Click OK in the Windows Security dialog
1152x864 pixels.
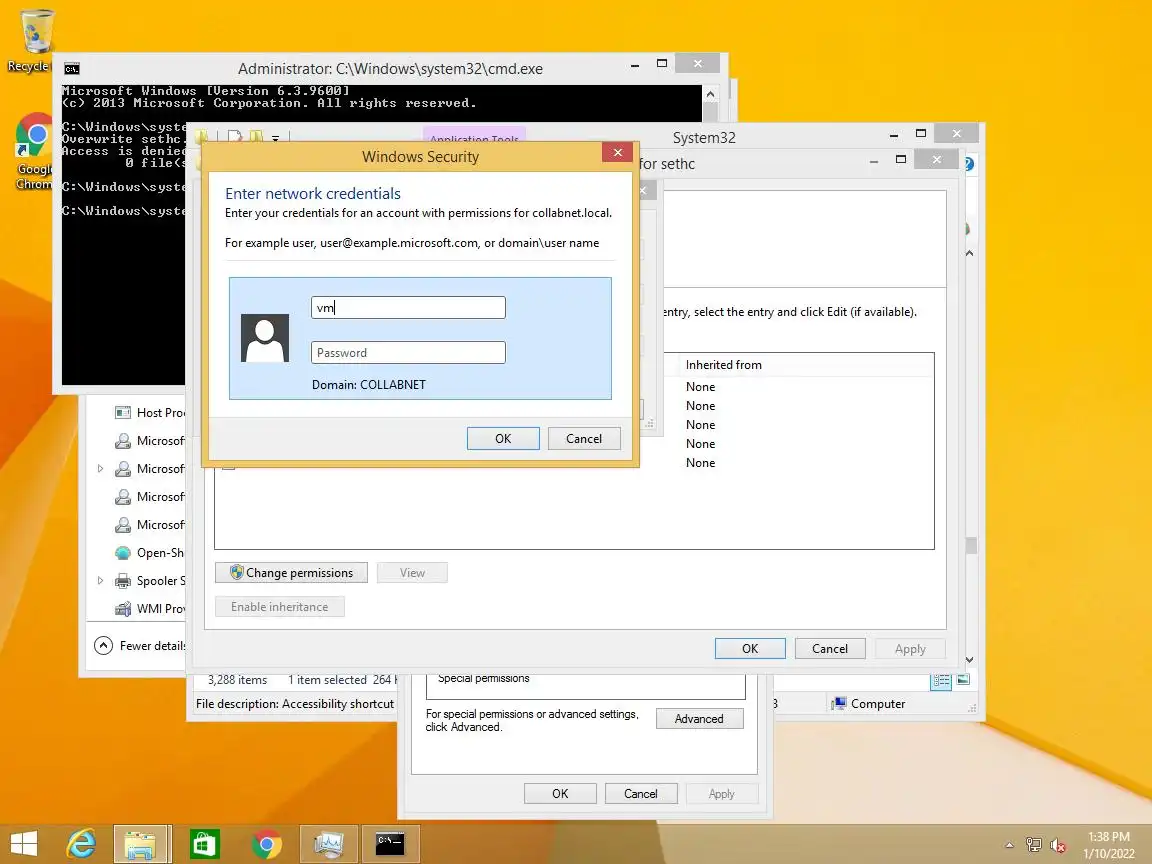pyautogui.click(x=503, y=439)
